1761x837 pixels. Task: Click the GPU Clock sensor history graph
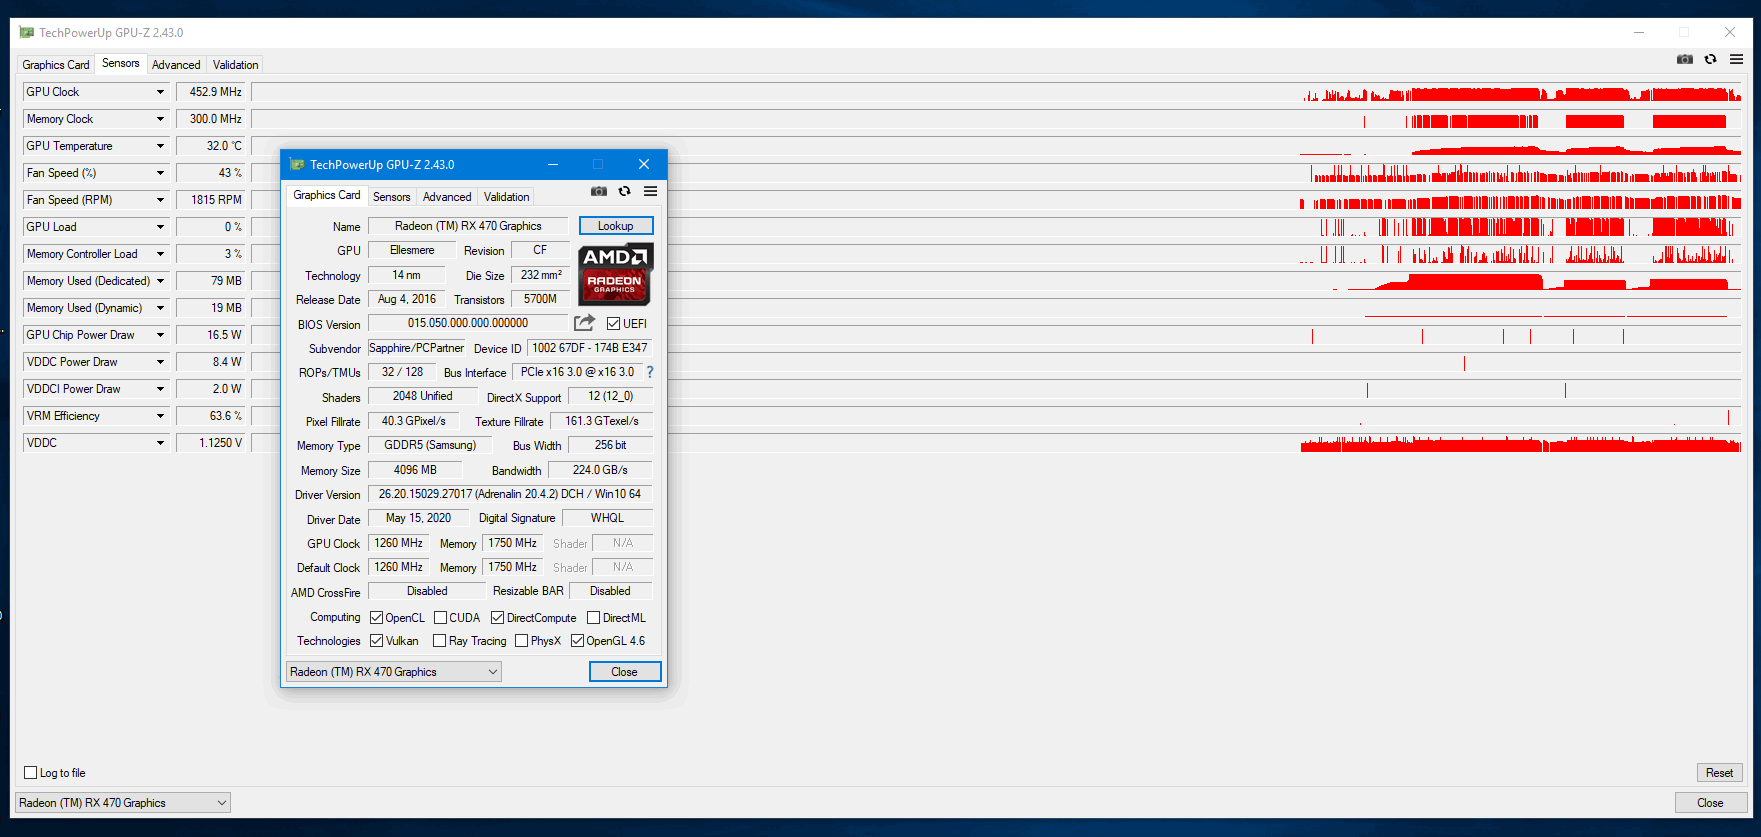(x=997, y=92)
